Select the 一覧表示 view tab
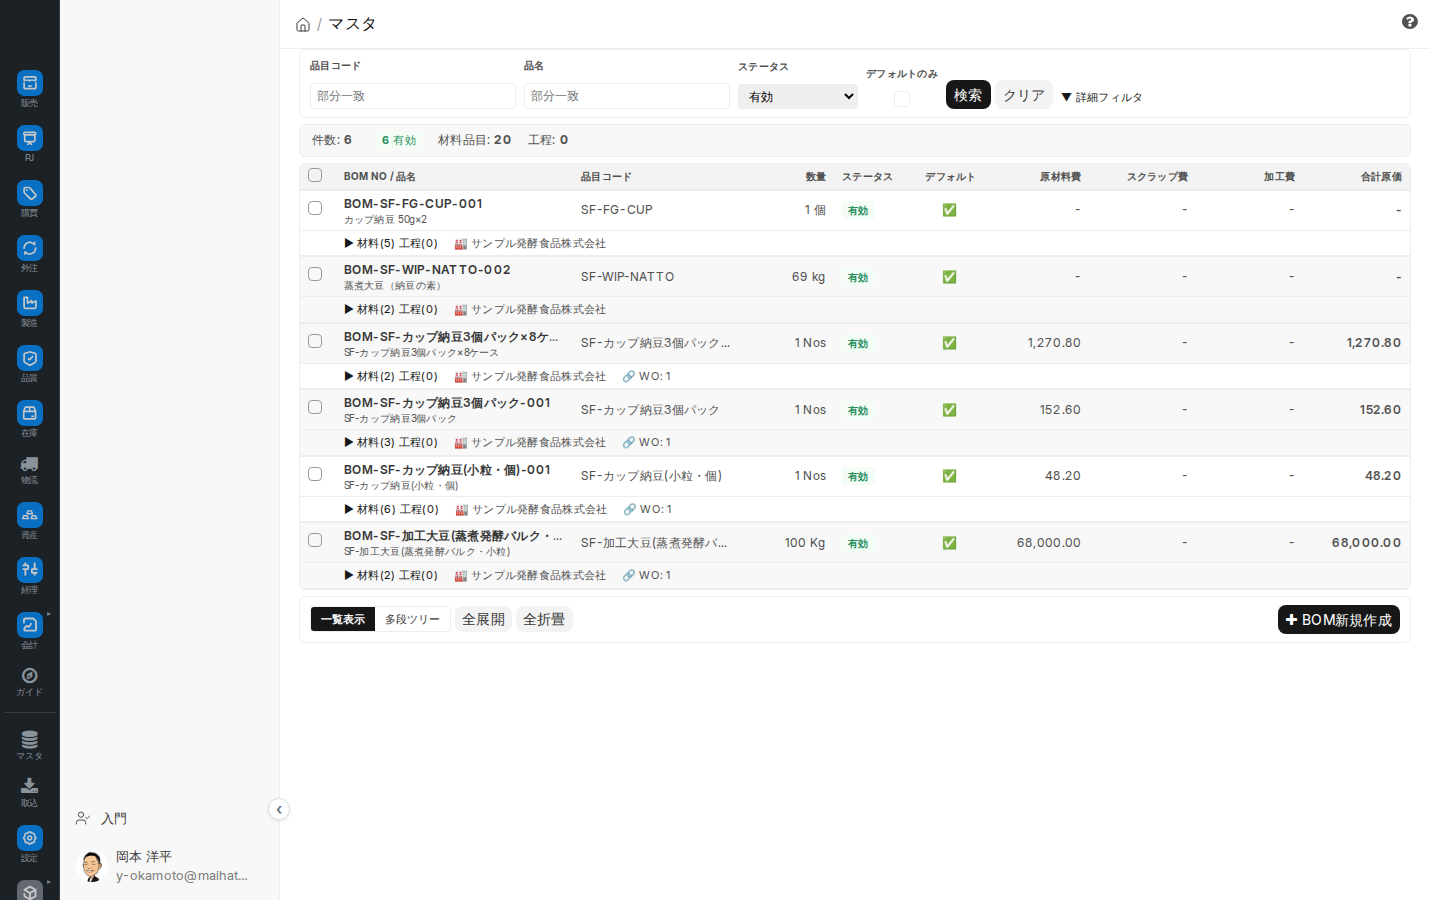Viewport: 1440px width, 900px height. click(343, 620)
